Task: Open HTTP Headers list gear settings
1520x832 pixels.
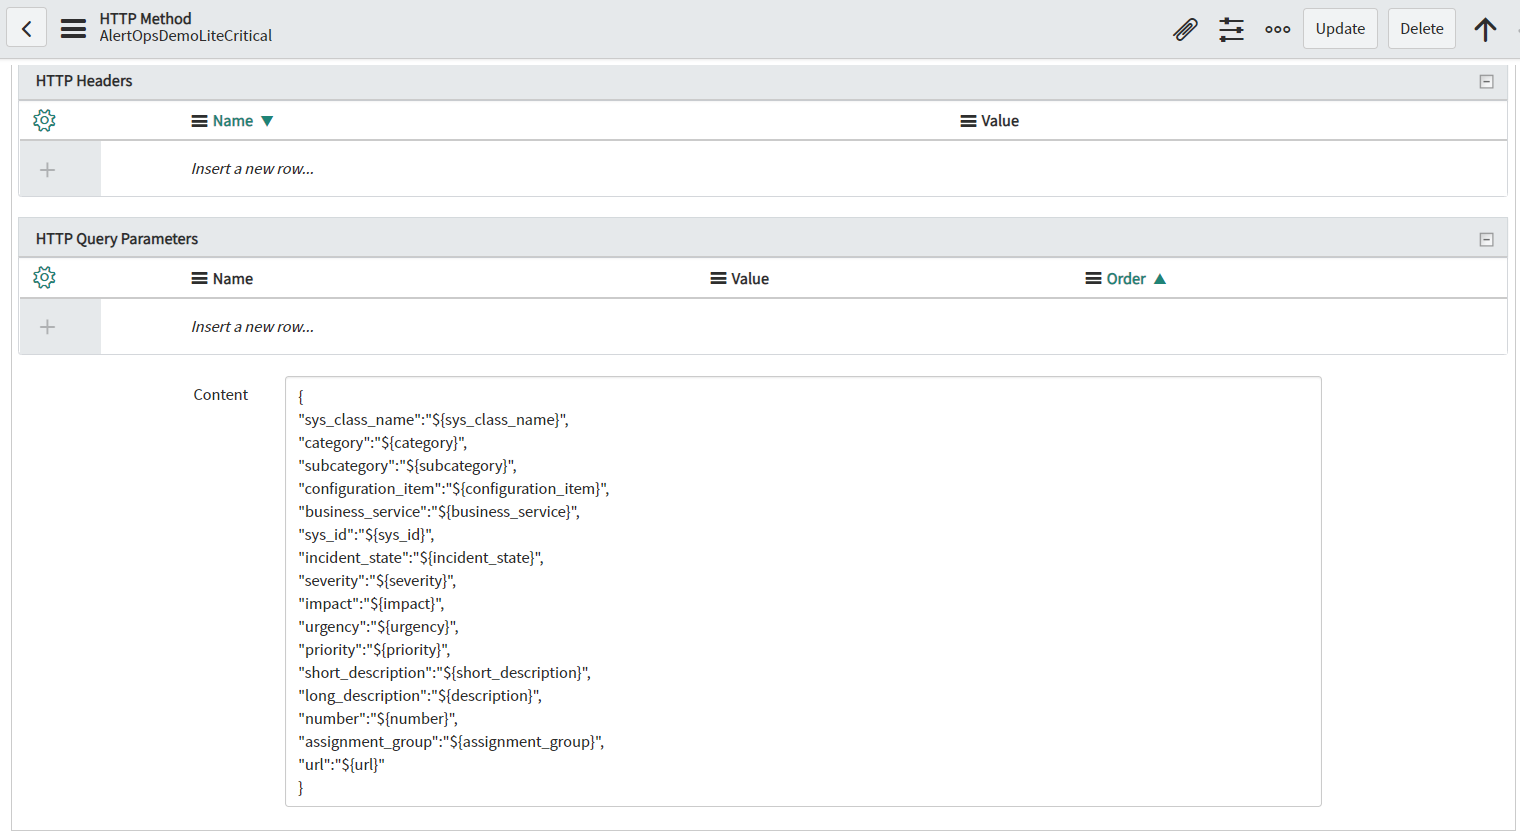Action: pos(44,121)
